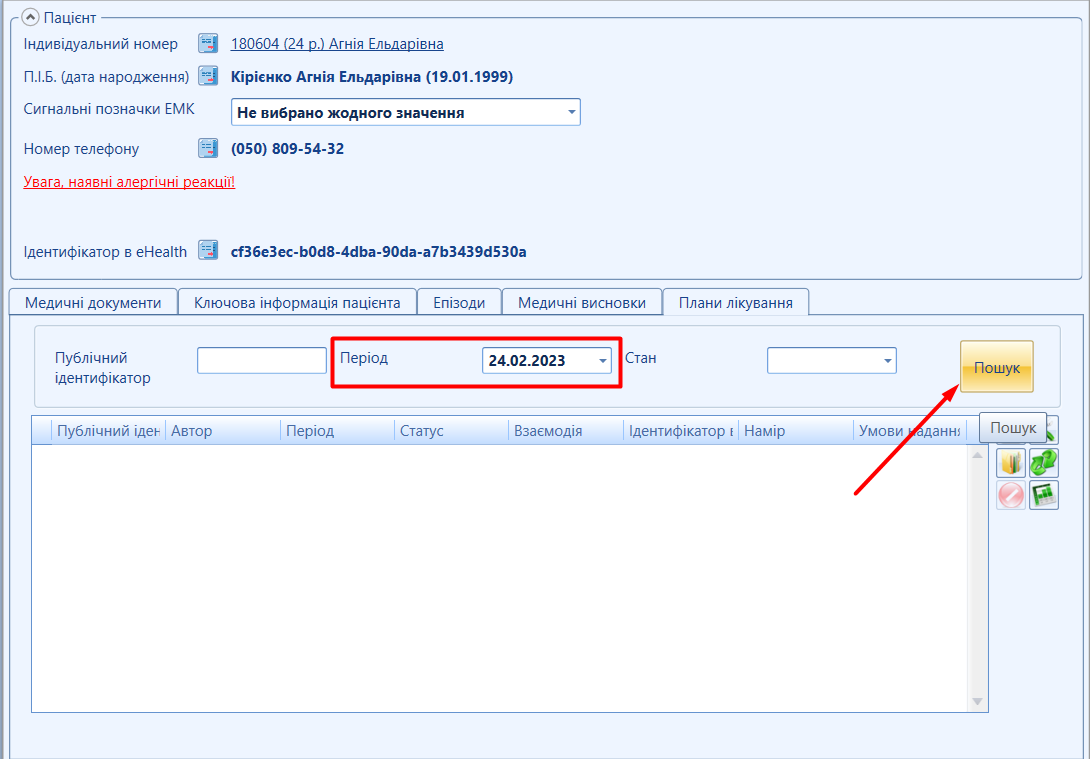
Task: Click the green spreadsheet export icon
Action: point(1043,495)
